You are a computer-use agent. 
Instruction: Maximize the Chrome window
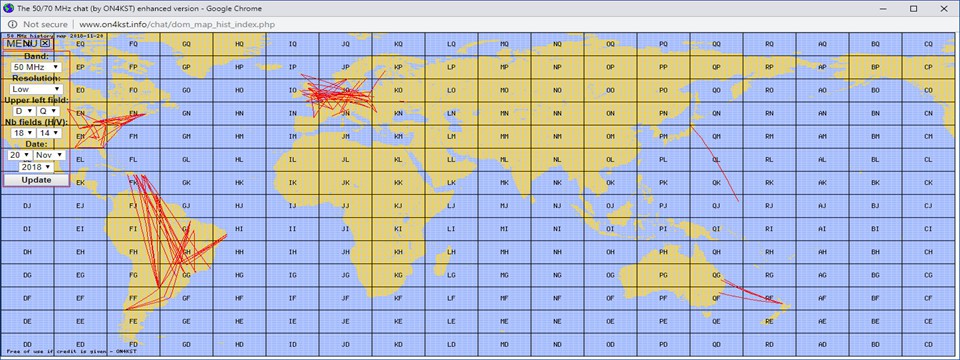click(x=913, y=9)
